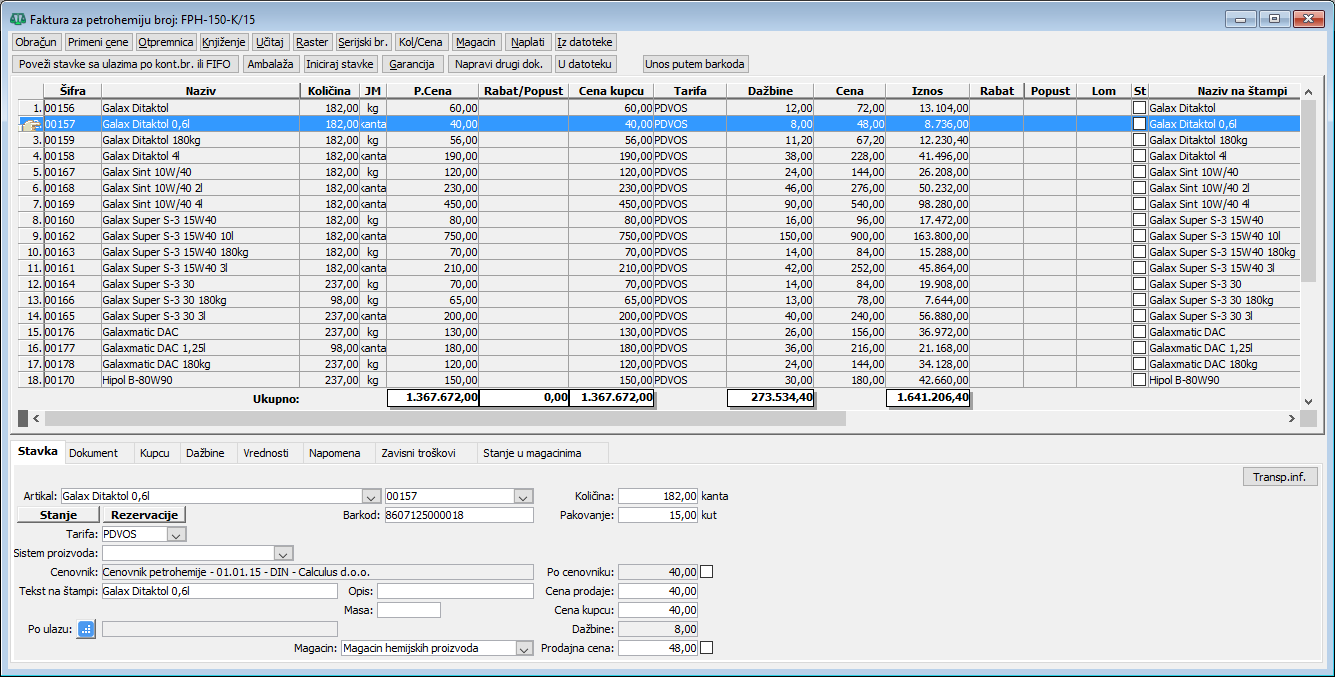Click the Obračun button

(36, 42)
